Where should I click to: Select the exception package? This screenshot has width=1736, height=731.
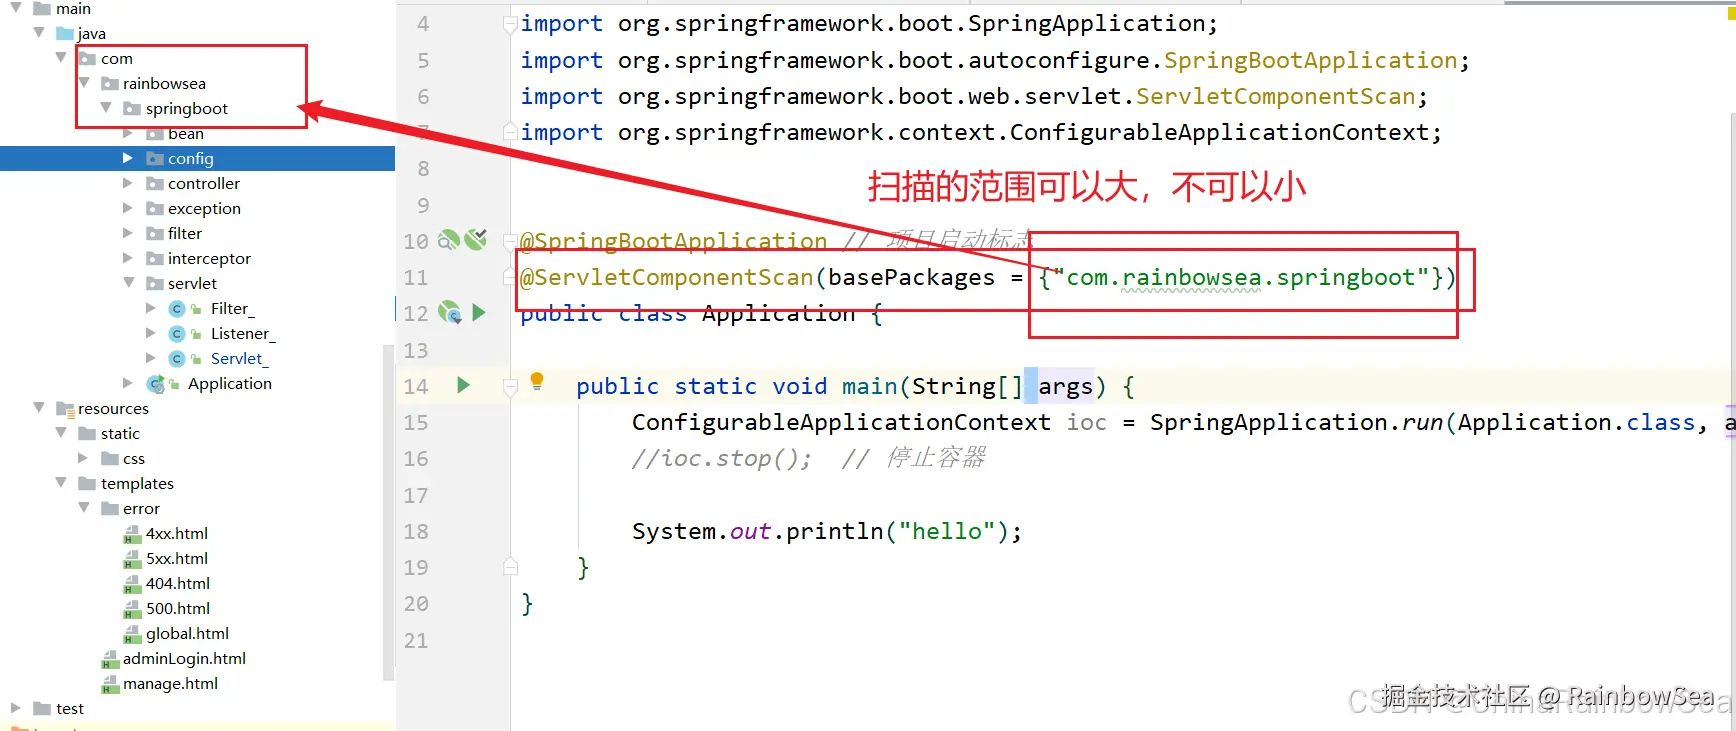click(x=204, y=209)
